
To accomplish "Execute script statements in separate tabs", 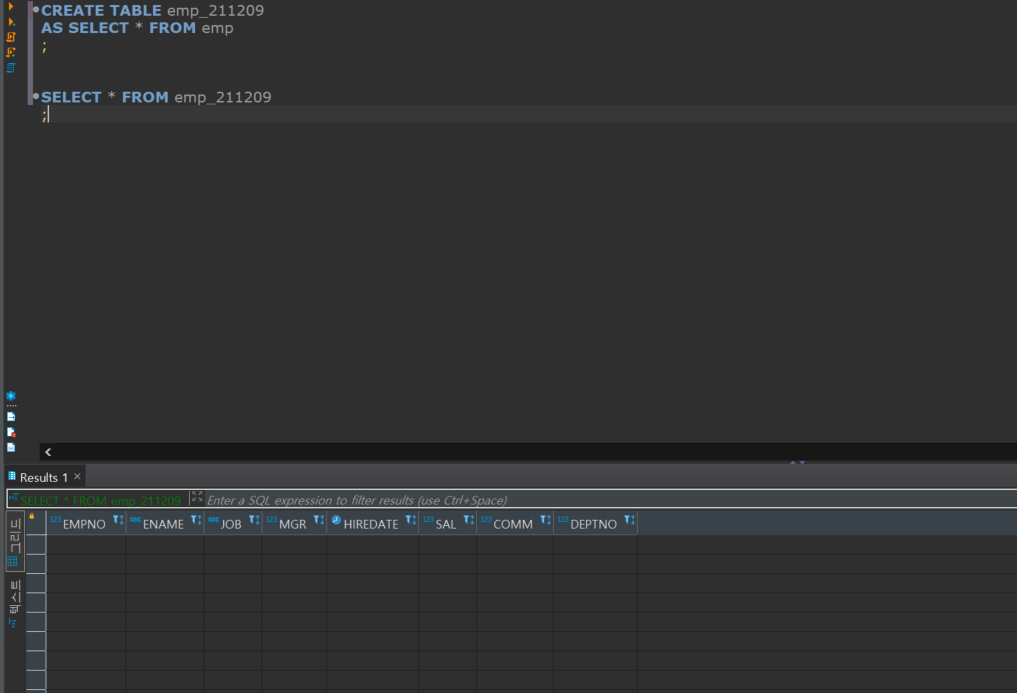I will pyautogui.click(x=11, y=52).
